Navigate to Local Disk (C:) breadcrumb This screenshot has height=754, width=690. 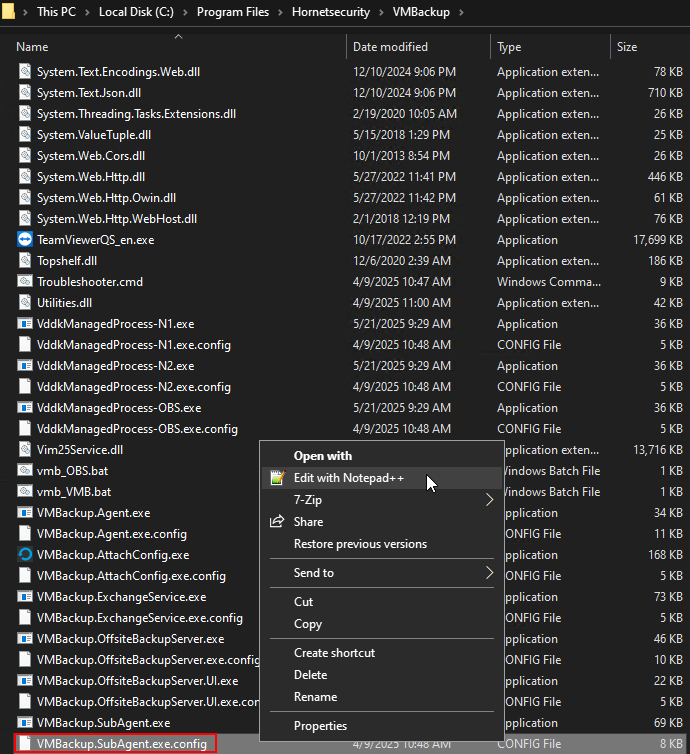click(x=136, y=12)
